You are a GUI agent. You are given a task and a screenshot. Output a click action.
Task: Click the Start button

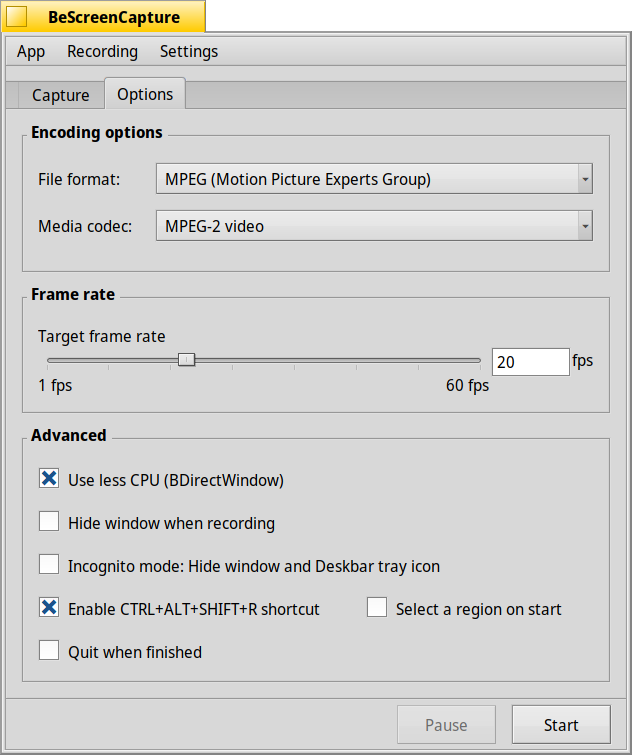pos(561,725)
